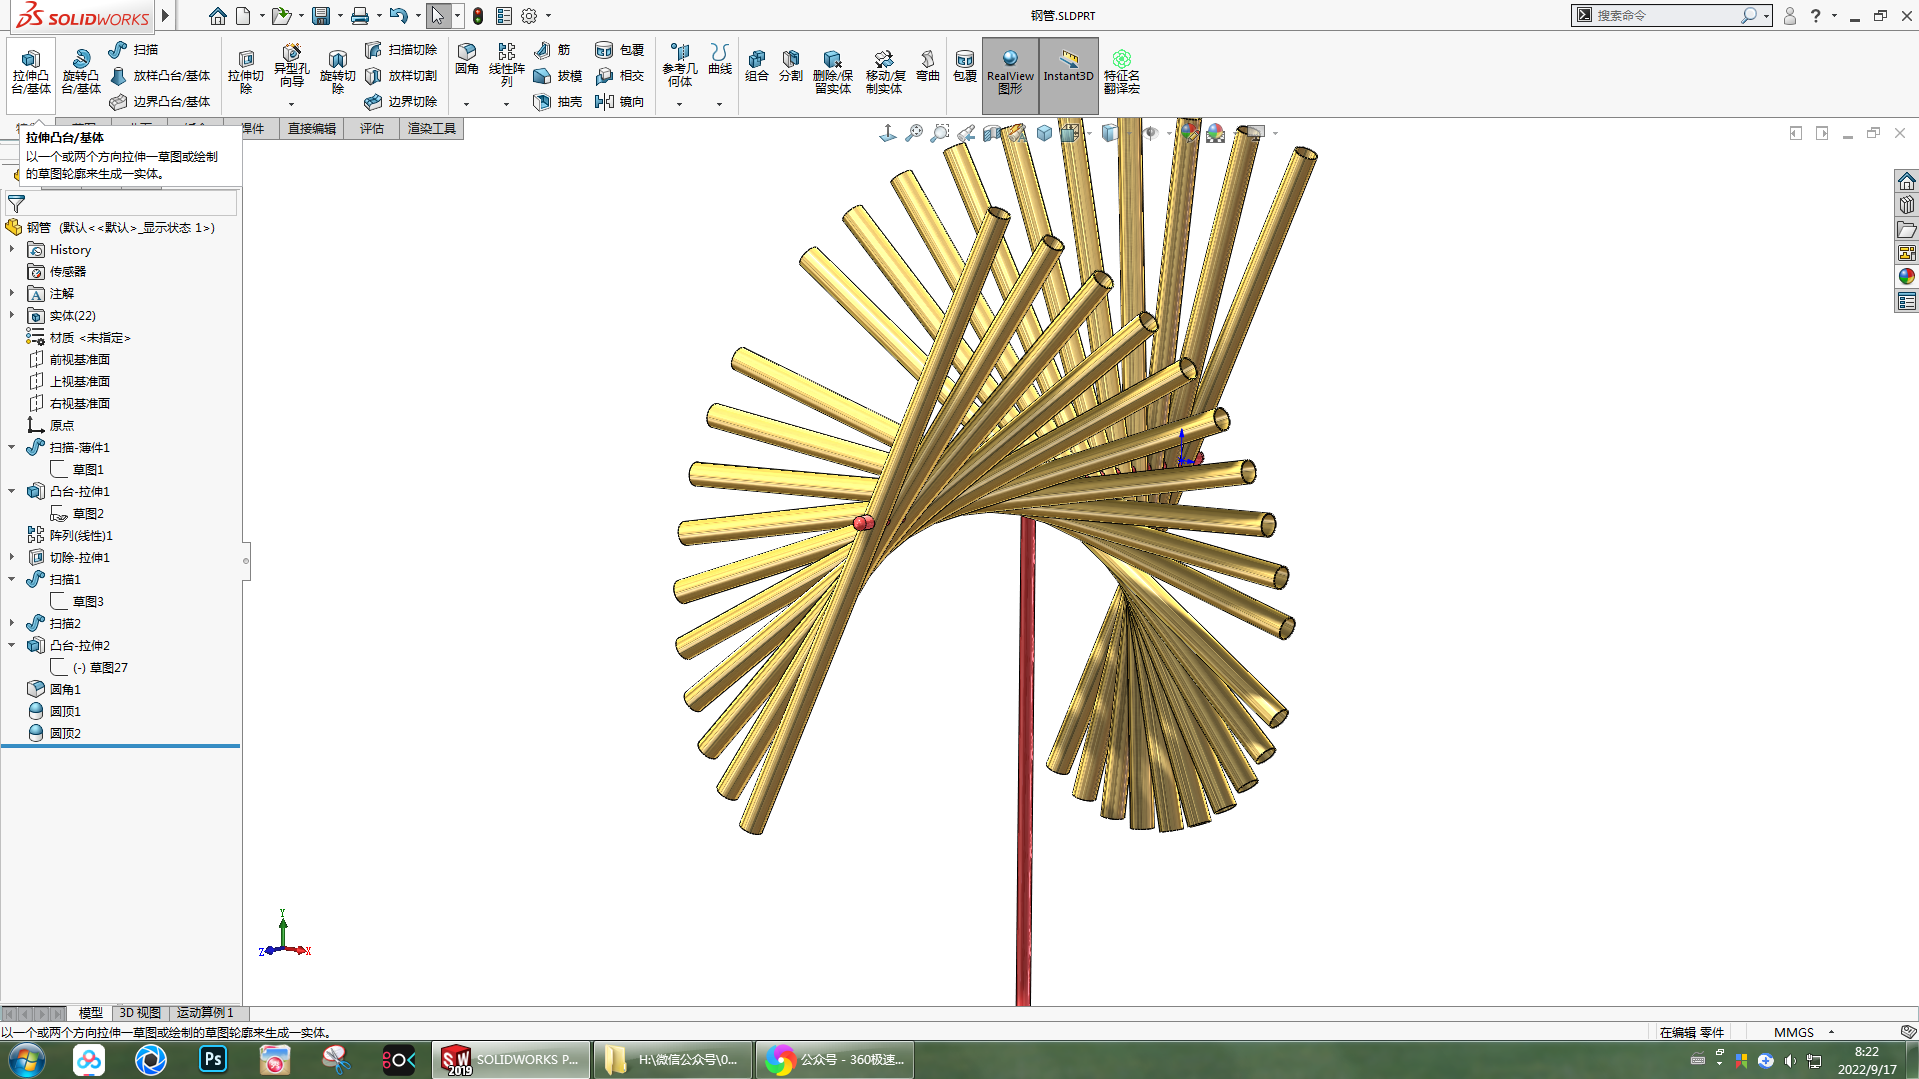The height and width of the screenshot is (1079, 1919).
Task: Select Lofted Boss/Base (放样凸台/基体)
Action: (160, 75)
